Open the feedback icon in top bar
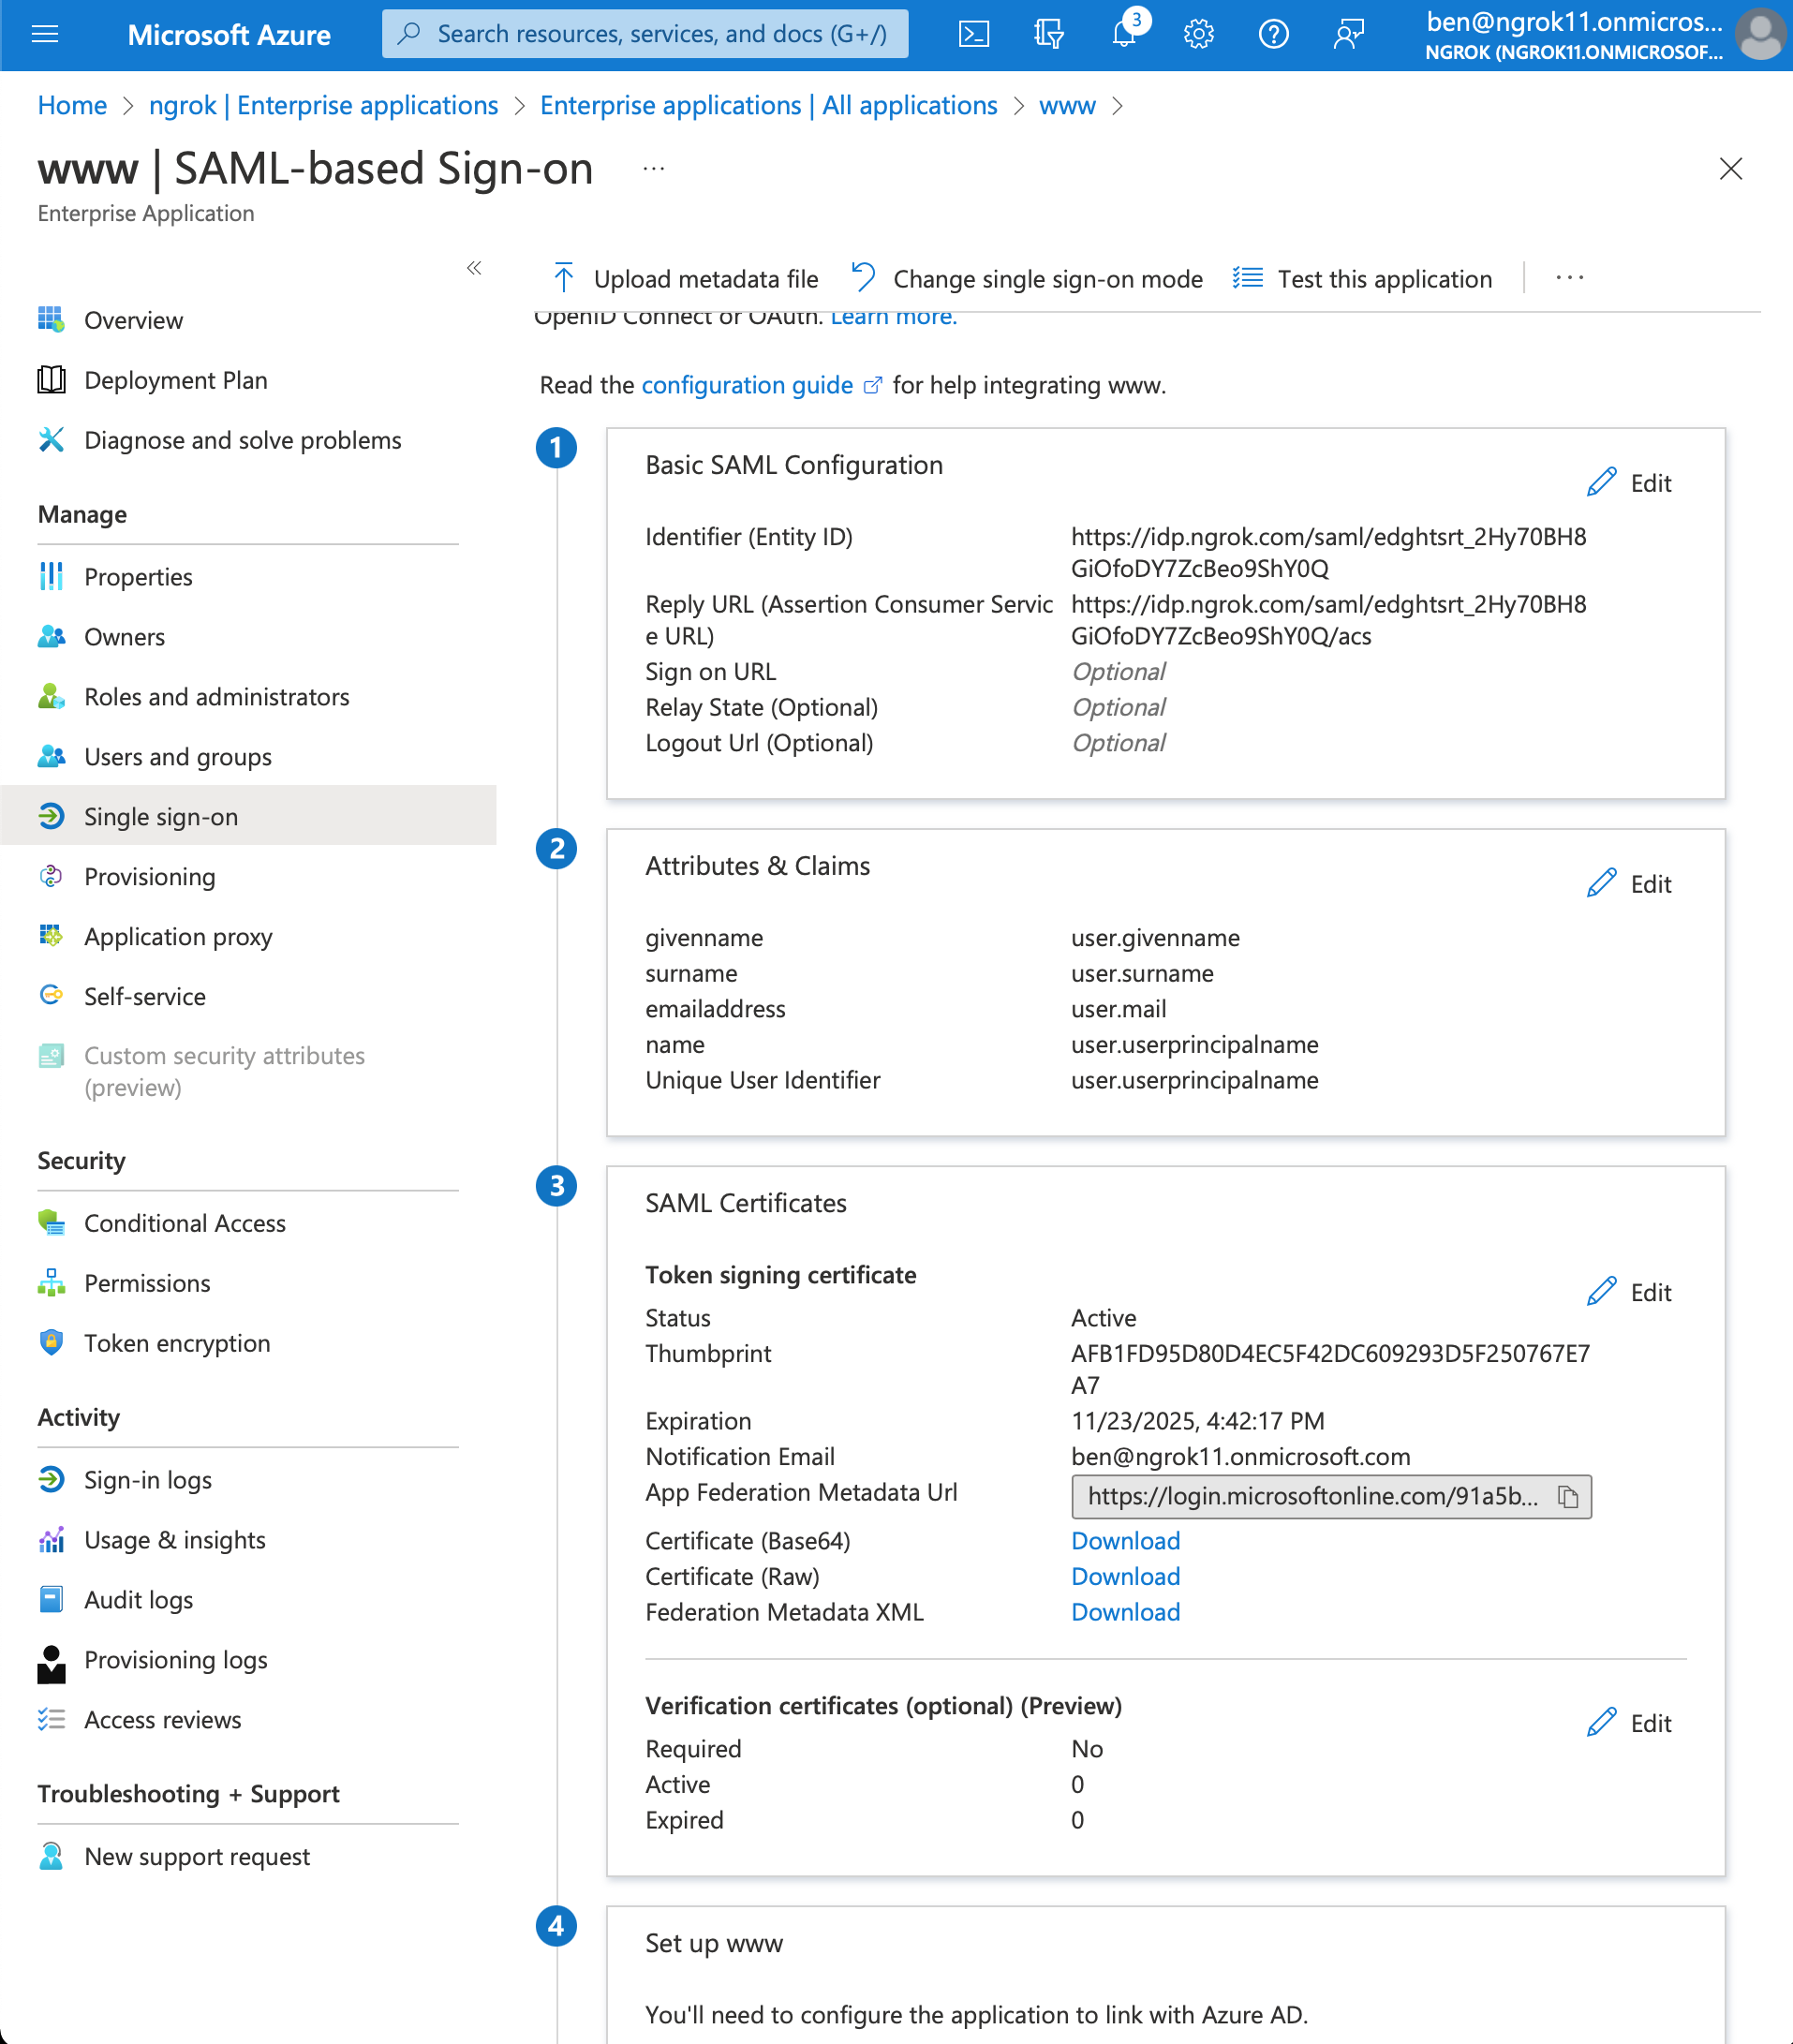 tap(1348, 34)
